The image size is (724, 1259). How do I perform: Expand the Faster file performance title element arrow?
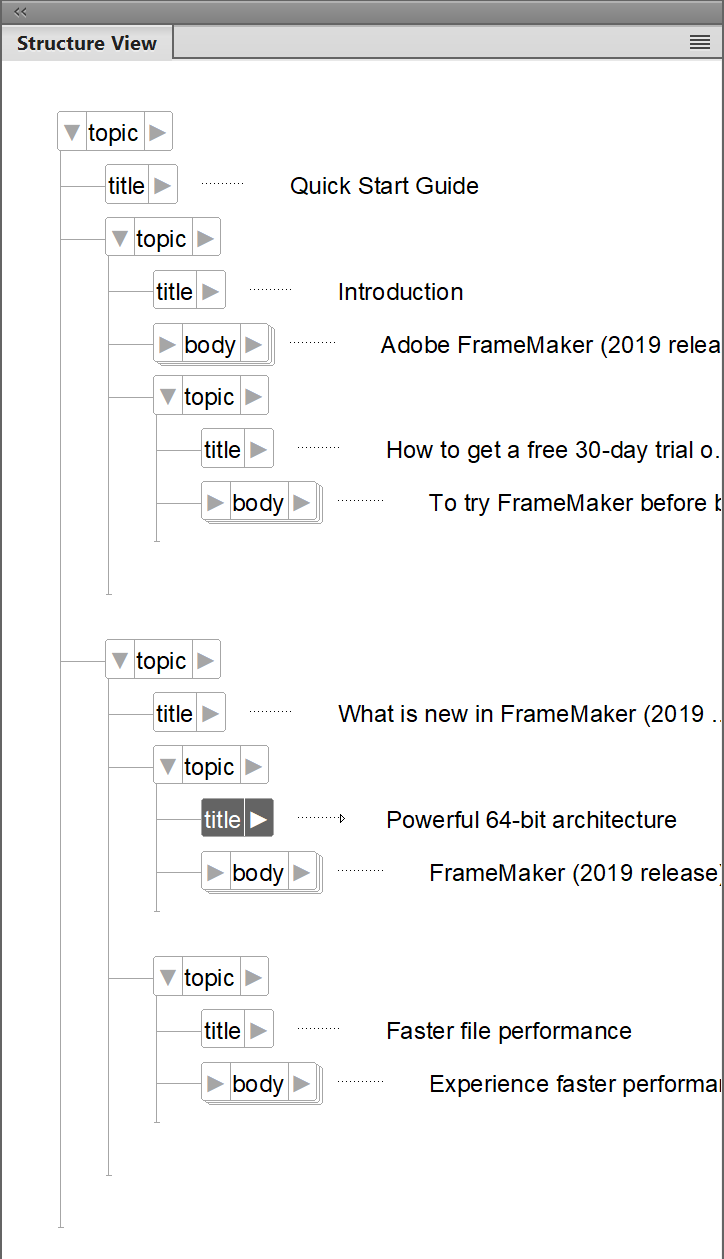pyautogui.click(x=259, y=1029)
